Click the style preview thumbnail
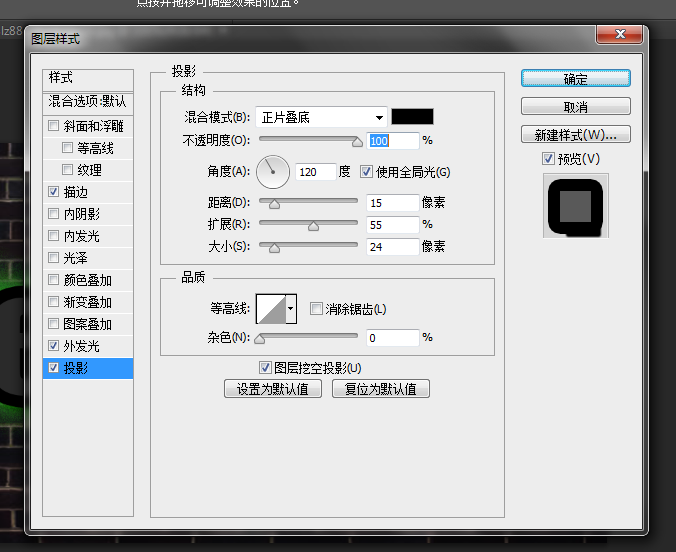 click(x=575, y=206)
